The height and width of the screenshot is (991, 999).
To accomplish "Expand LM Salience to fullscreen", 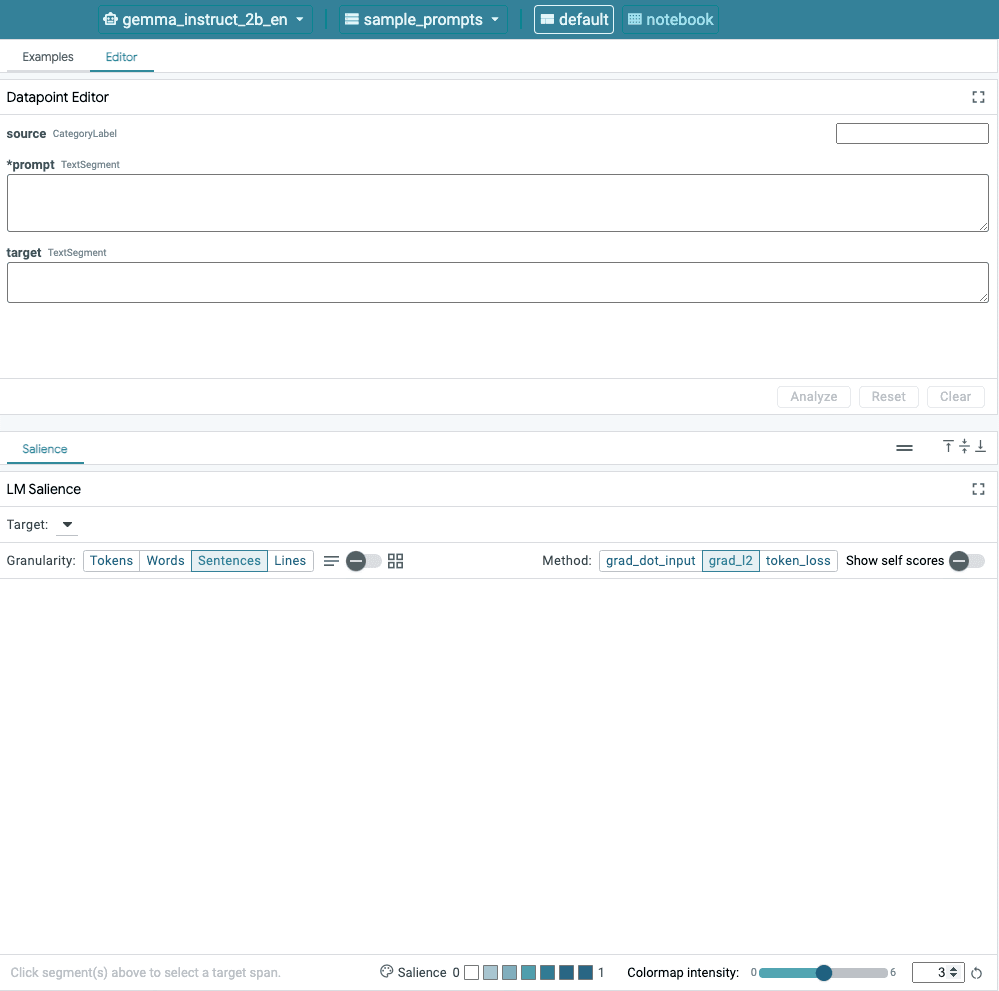I will 978,489.
